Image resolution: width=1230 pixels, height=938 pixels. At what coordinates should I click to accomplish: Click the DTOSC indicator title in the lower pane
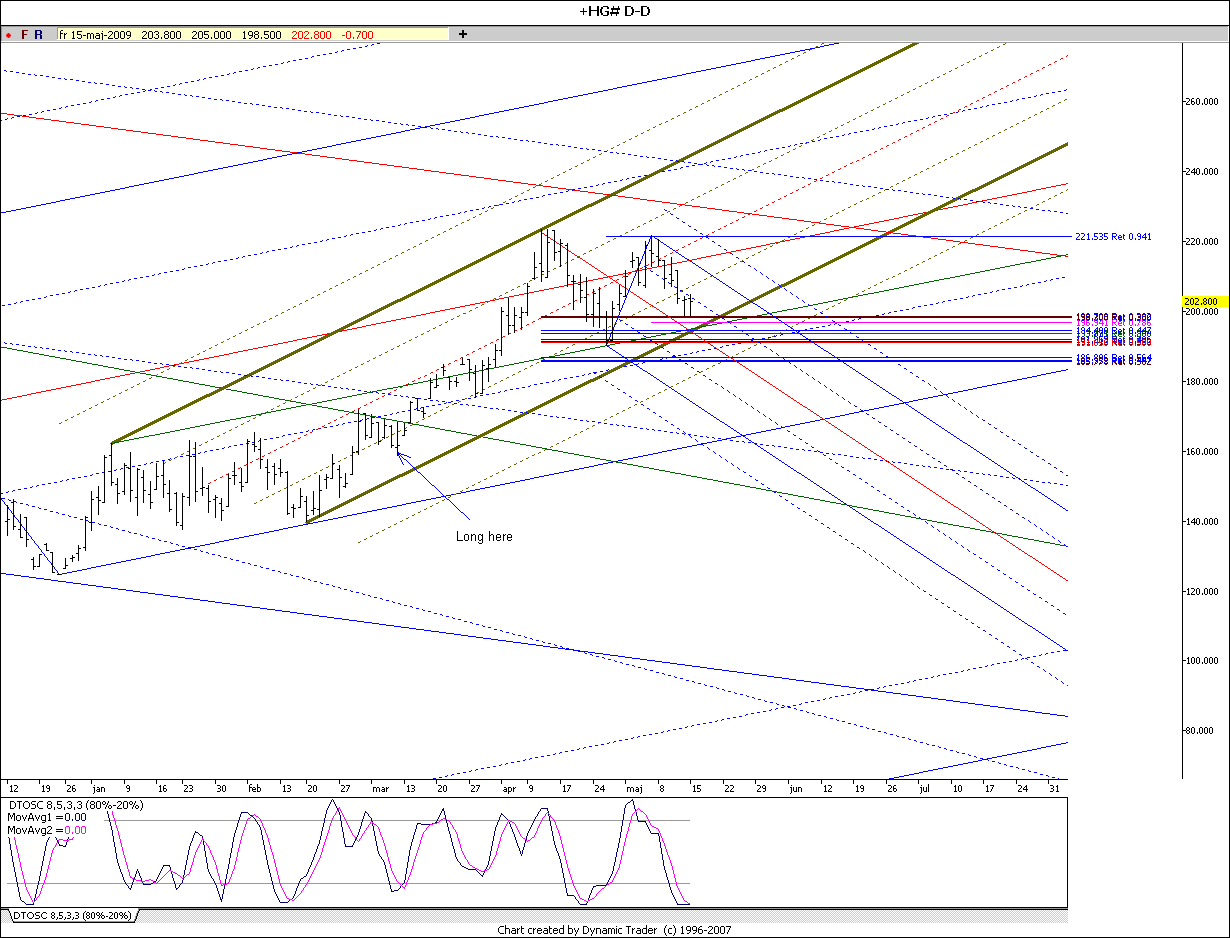point(75,805)
